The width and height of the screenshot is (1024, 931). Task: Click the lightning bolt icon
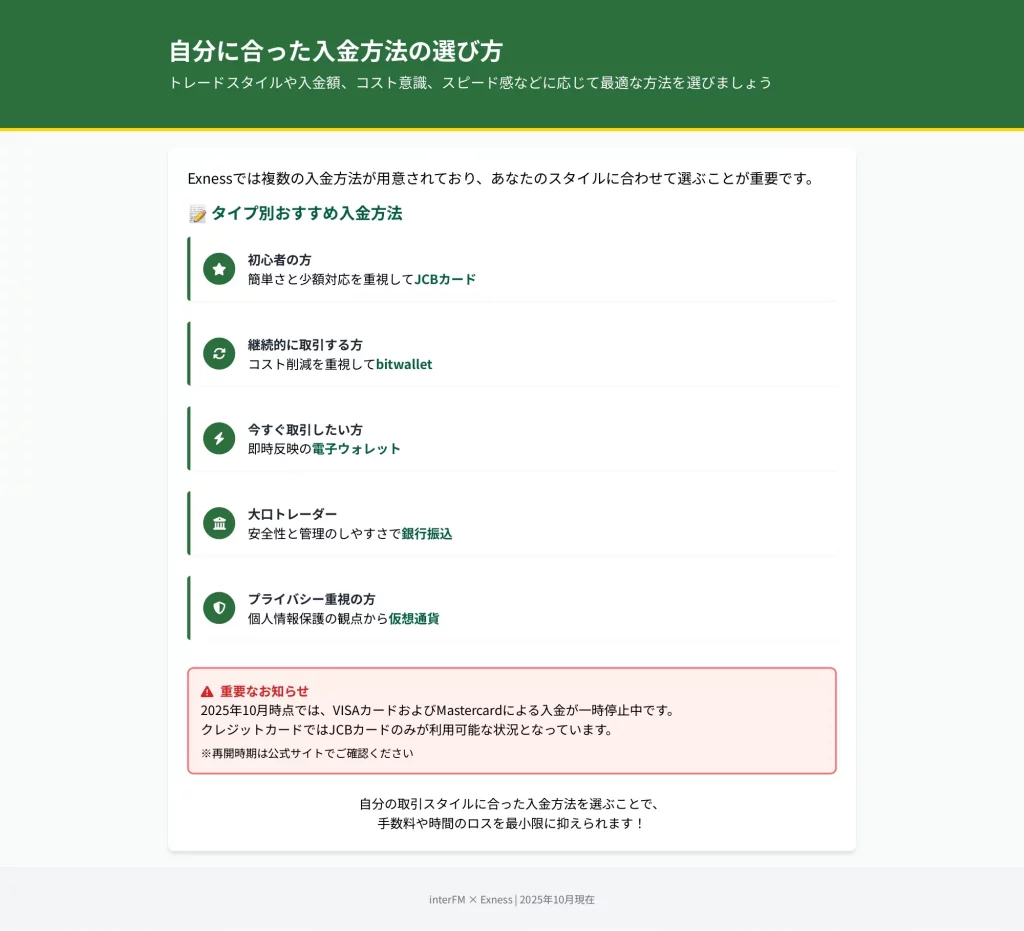tap(219, 438)
